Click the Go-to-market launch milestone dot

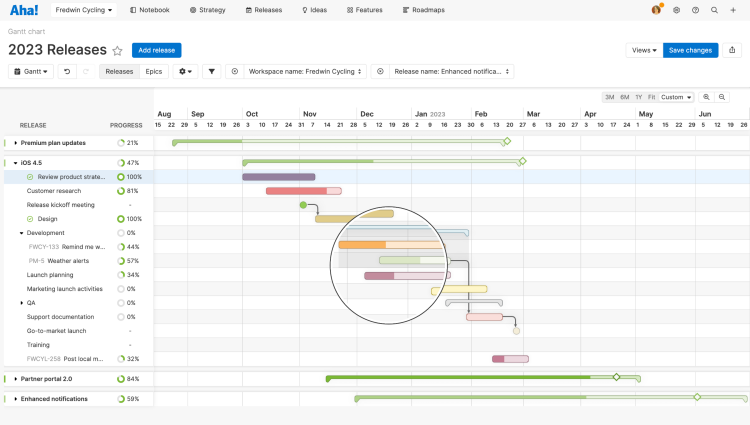[516, 331]
